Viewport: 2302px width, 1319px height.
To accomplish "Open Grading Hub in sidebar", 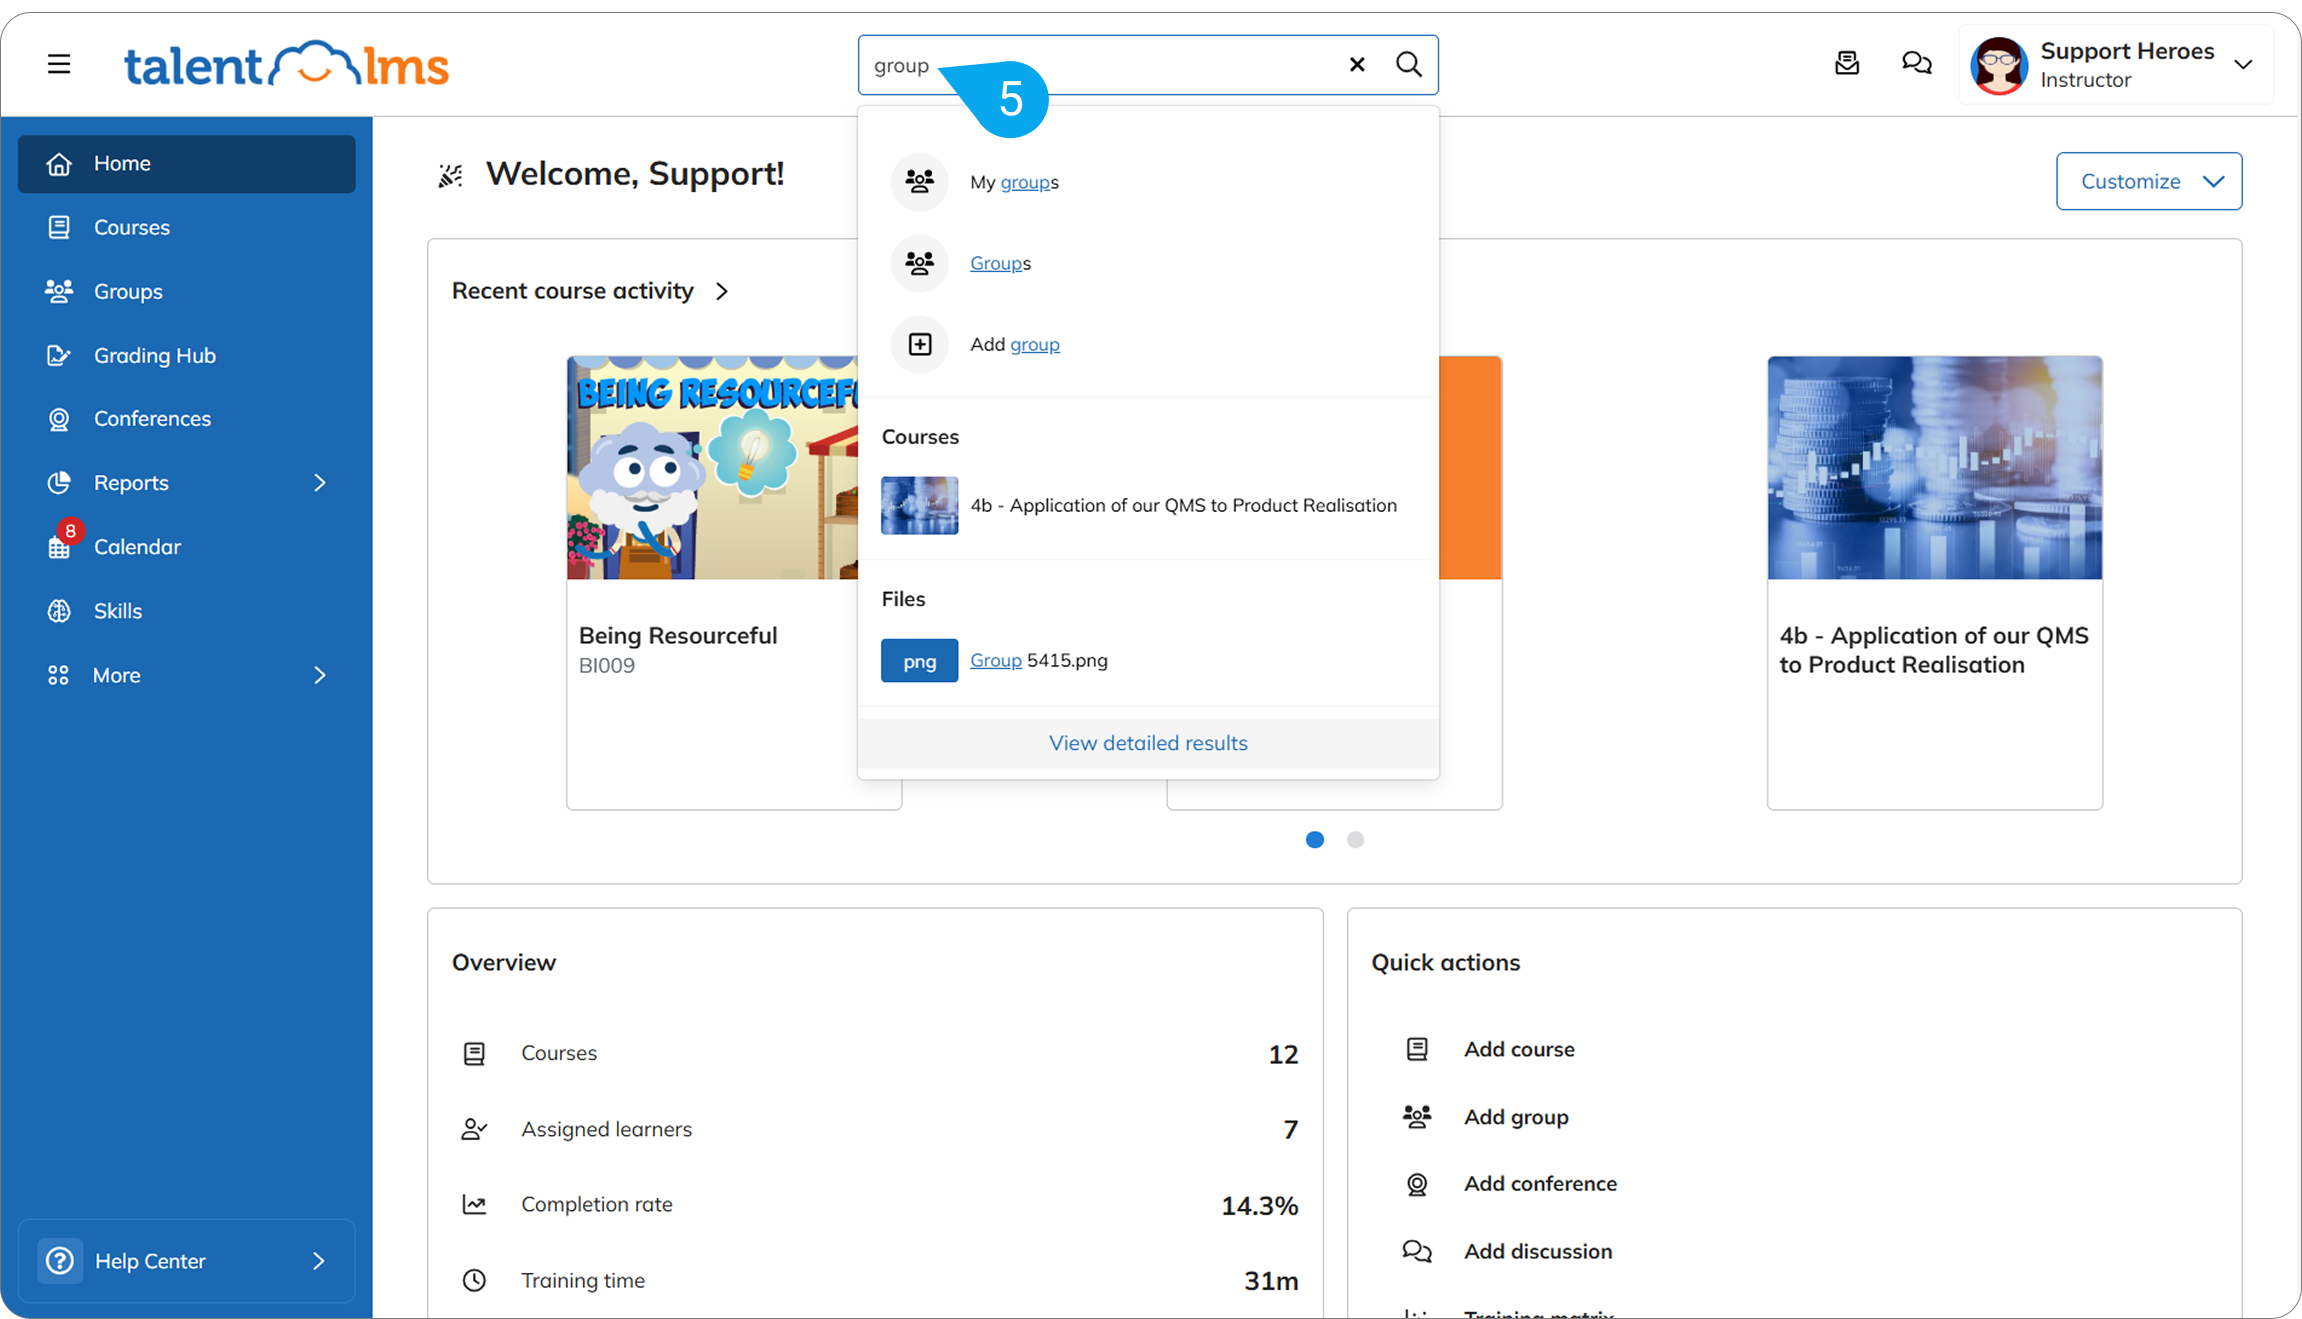I will (187, 355).
